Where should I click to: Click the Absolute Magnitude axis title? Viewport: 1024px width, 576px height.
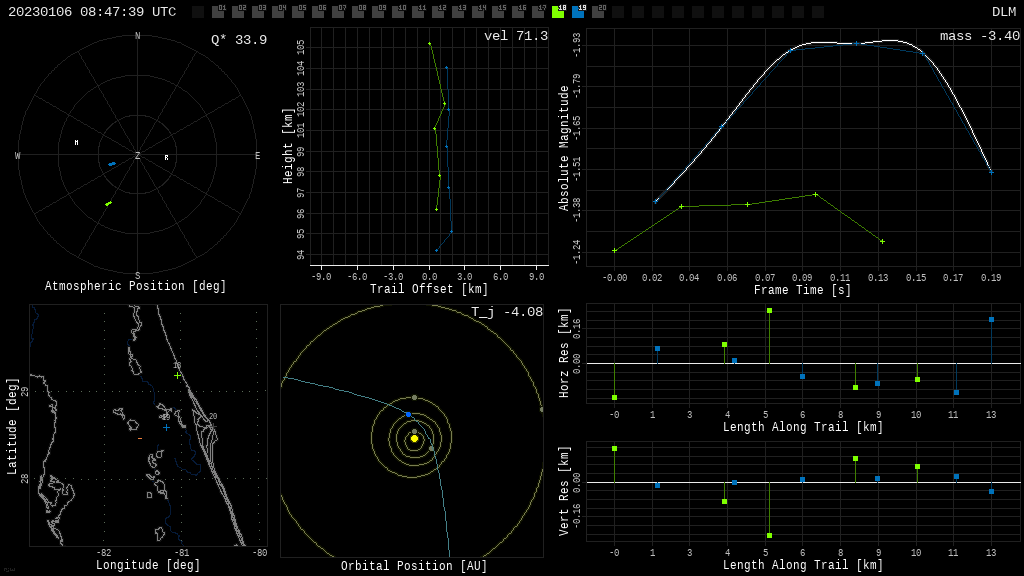[x=564, y=148]
